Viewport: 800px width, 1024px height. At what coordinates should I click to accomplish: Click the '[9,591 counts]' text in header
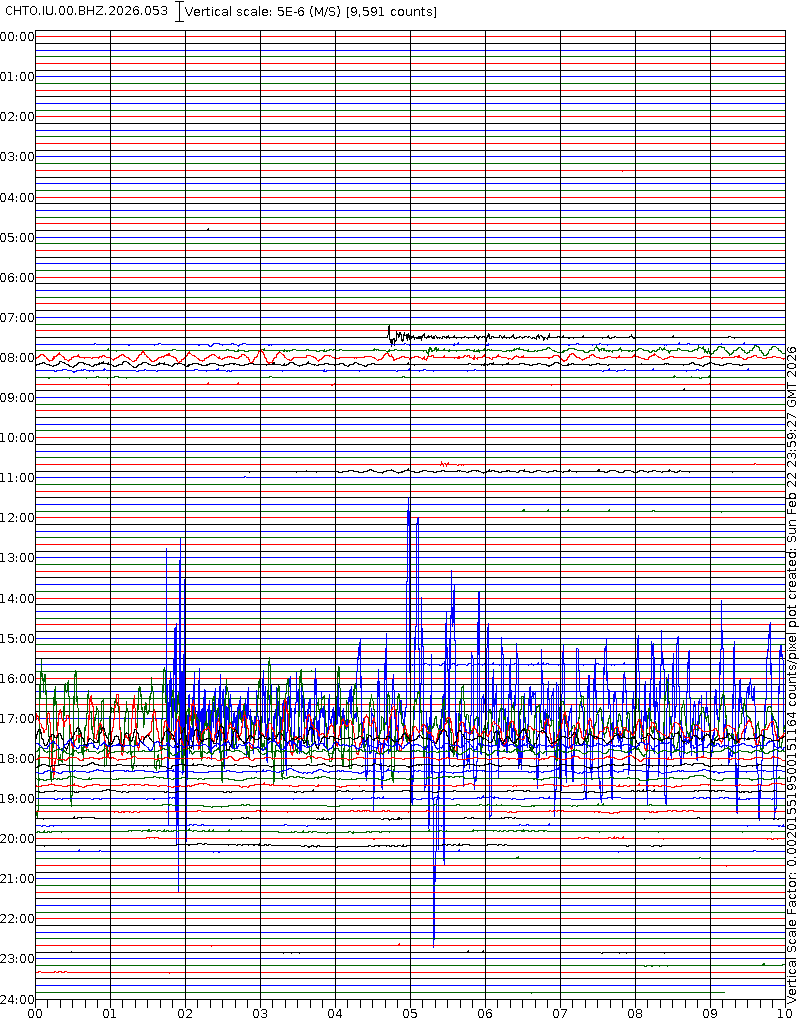[x=391, y=12]
